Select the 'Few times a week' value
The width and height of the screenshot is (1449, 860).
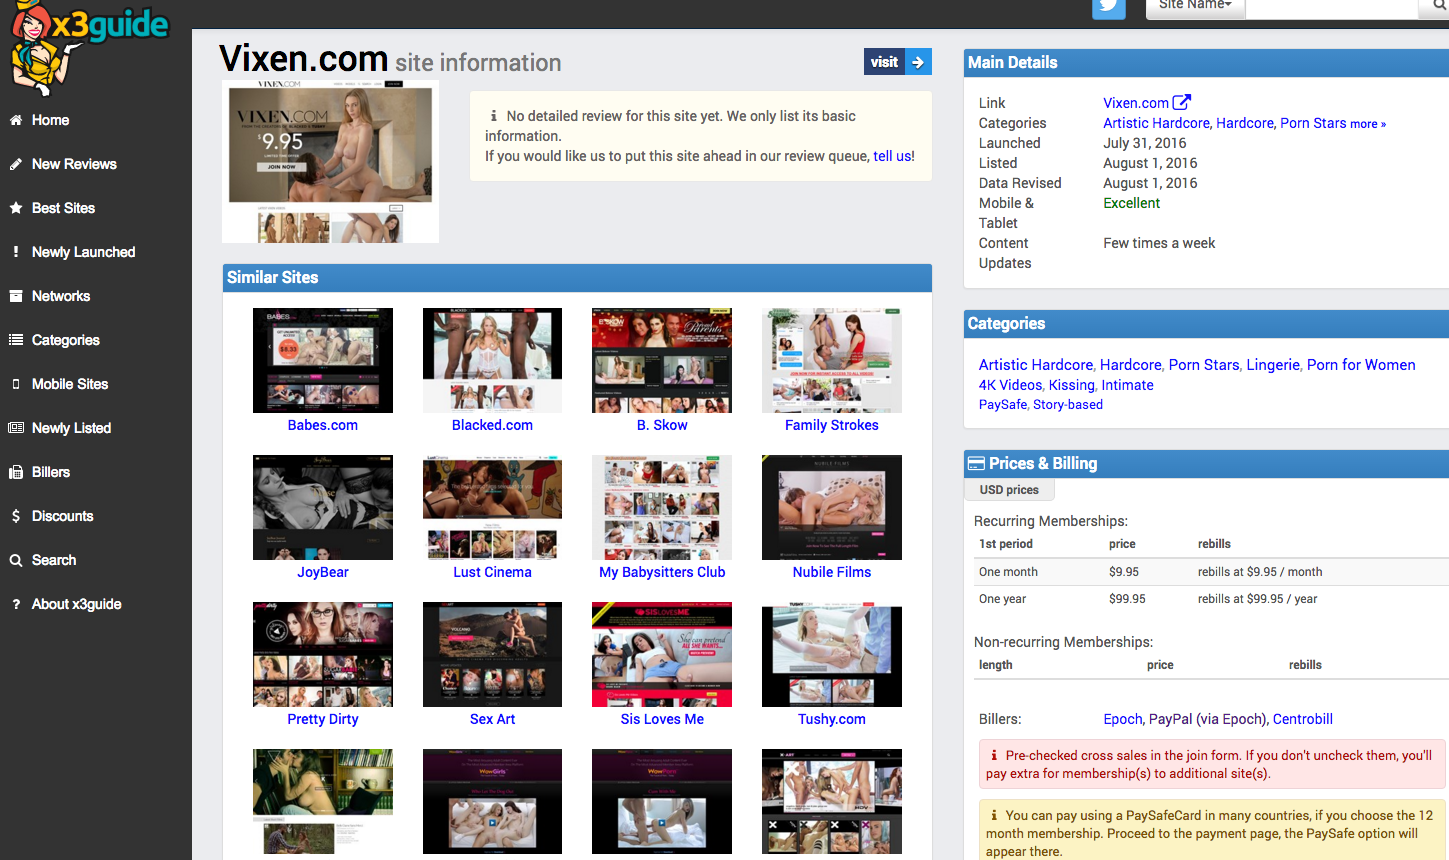pyautogui.click(x=1159, y=243)
